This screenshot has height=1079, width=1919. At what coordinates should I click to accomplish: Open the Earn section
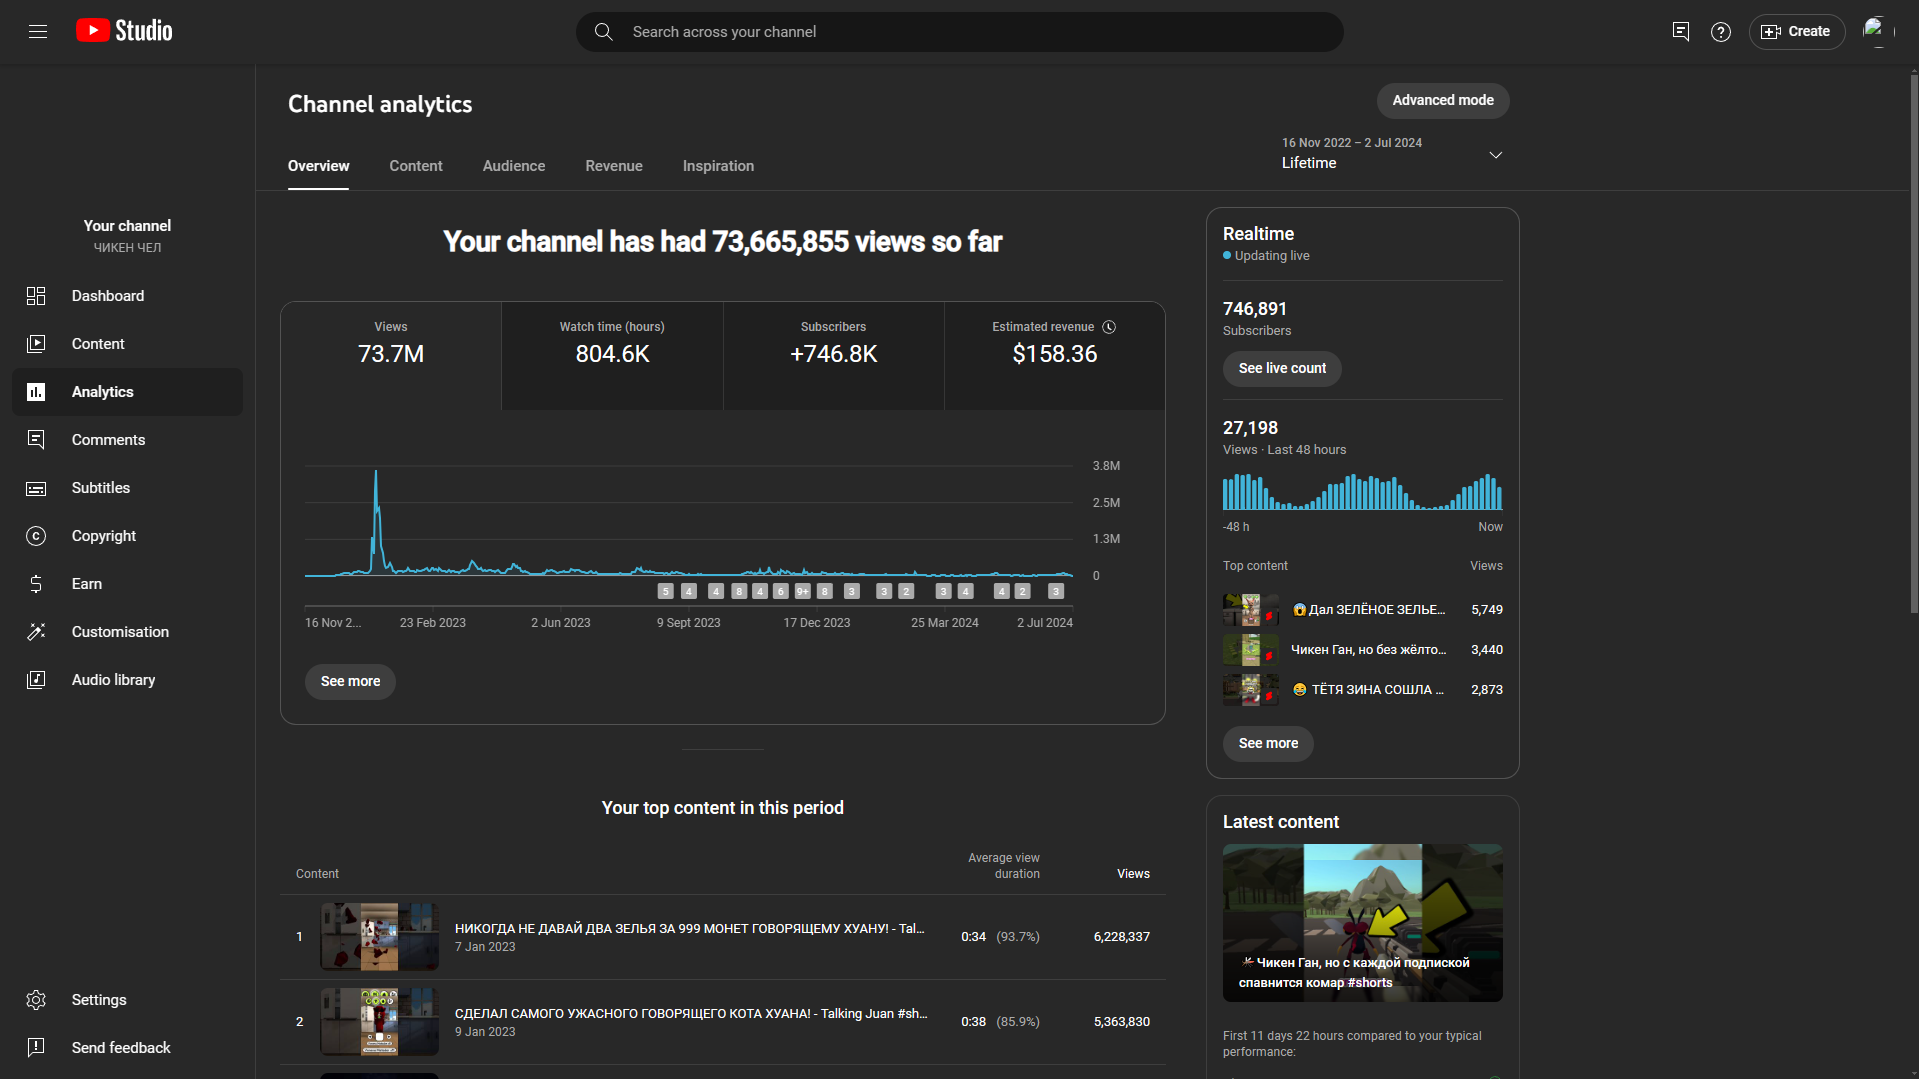point(86,584)
